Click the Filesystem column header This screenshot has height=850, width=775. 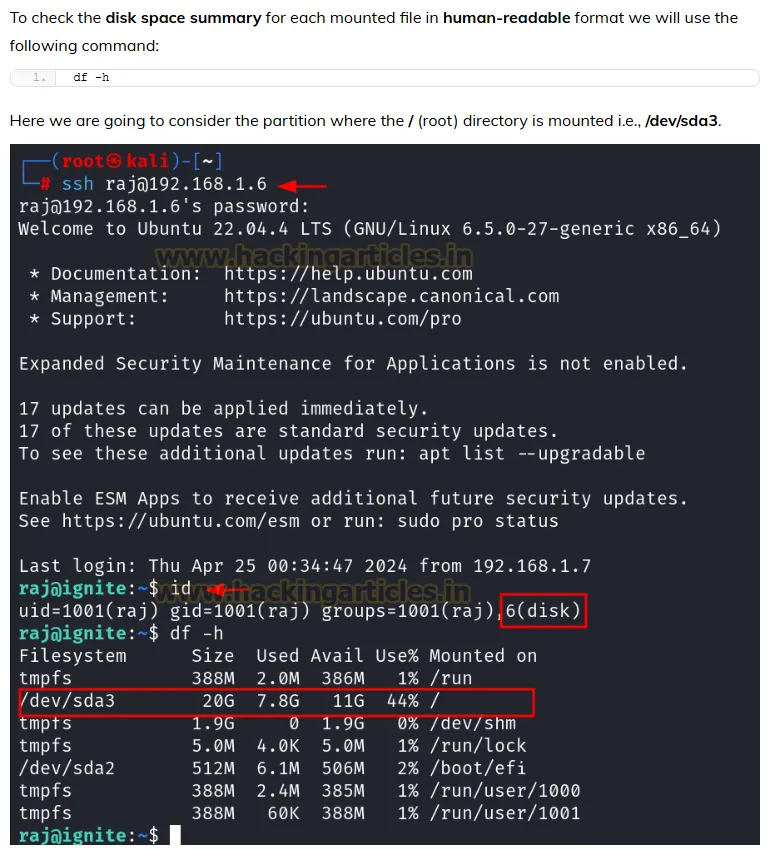(x=72, y=656)
